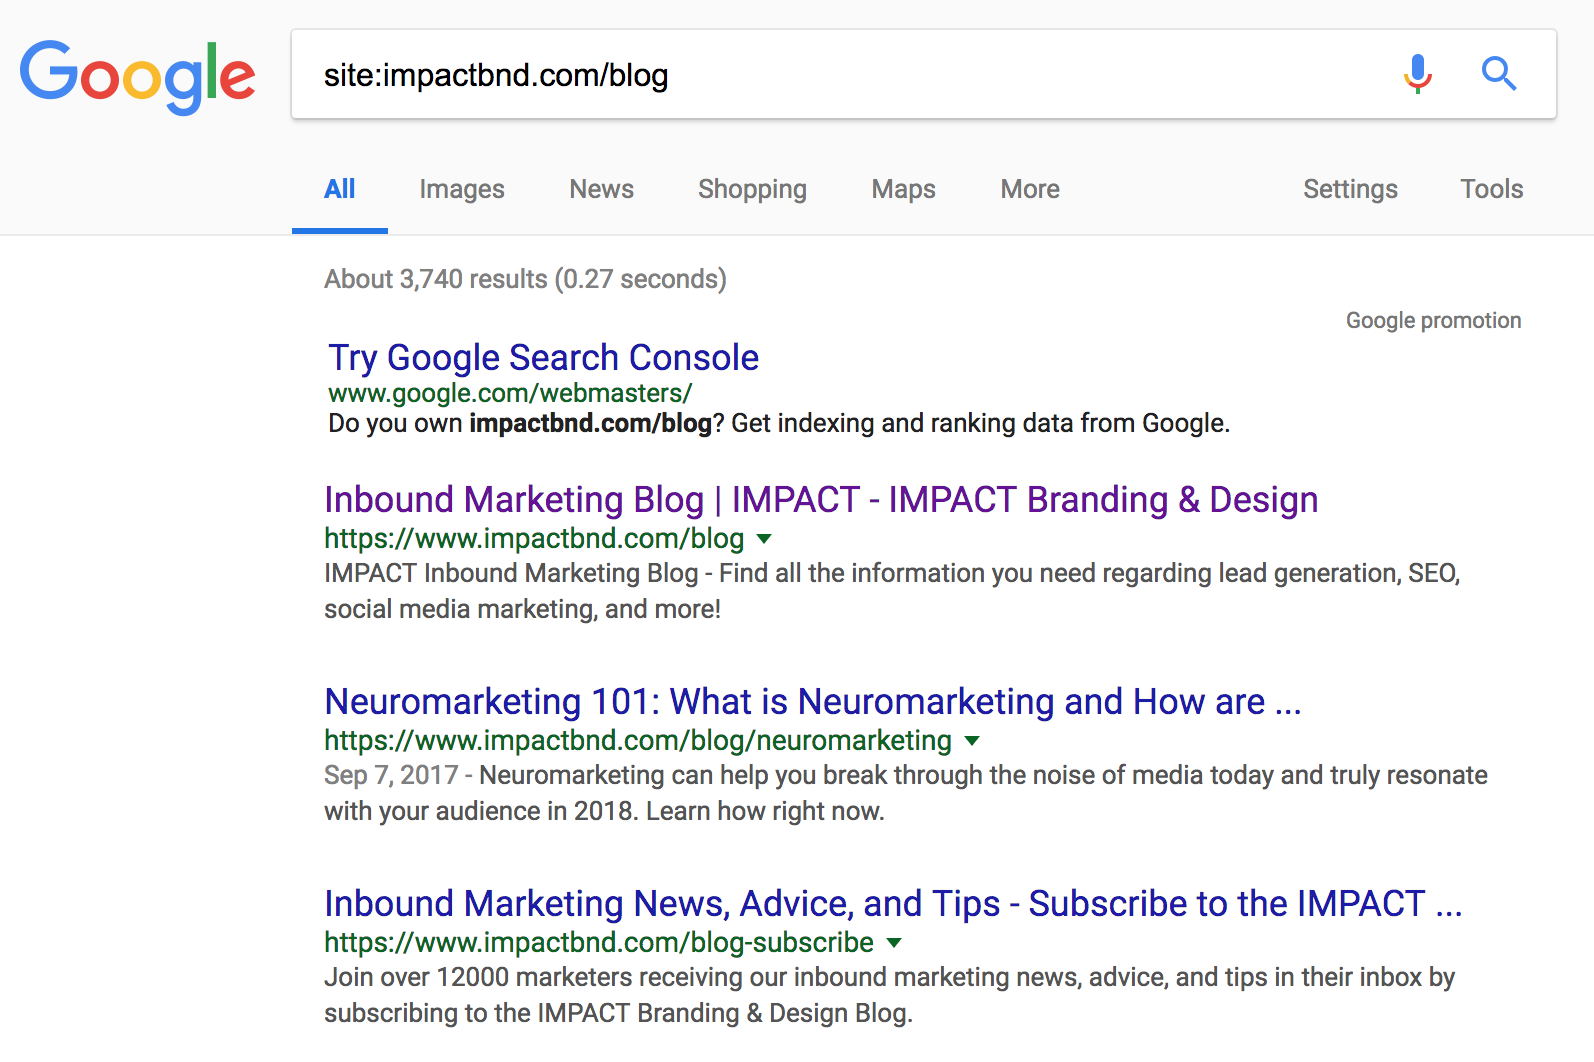Click the https://www.impactbnd.com/blog/neuromarketing URL text

pyautogui.click(x=638, y=741)
